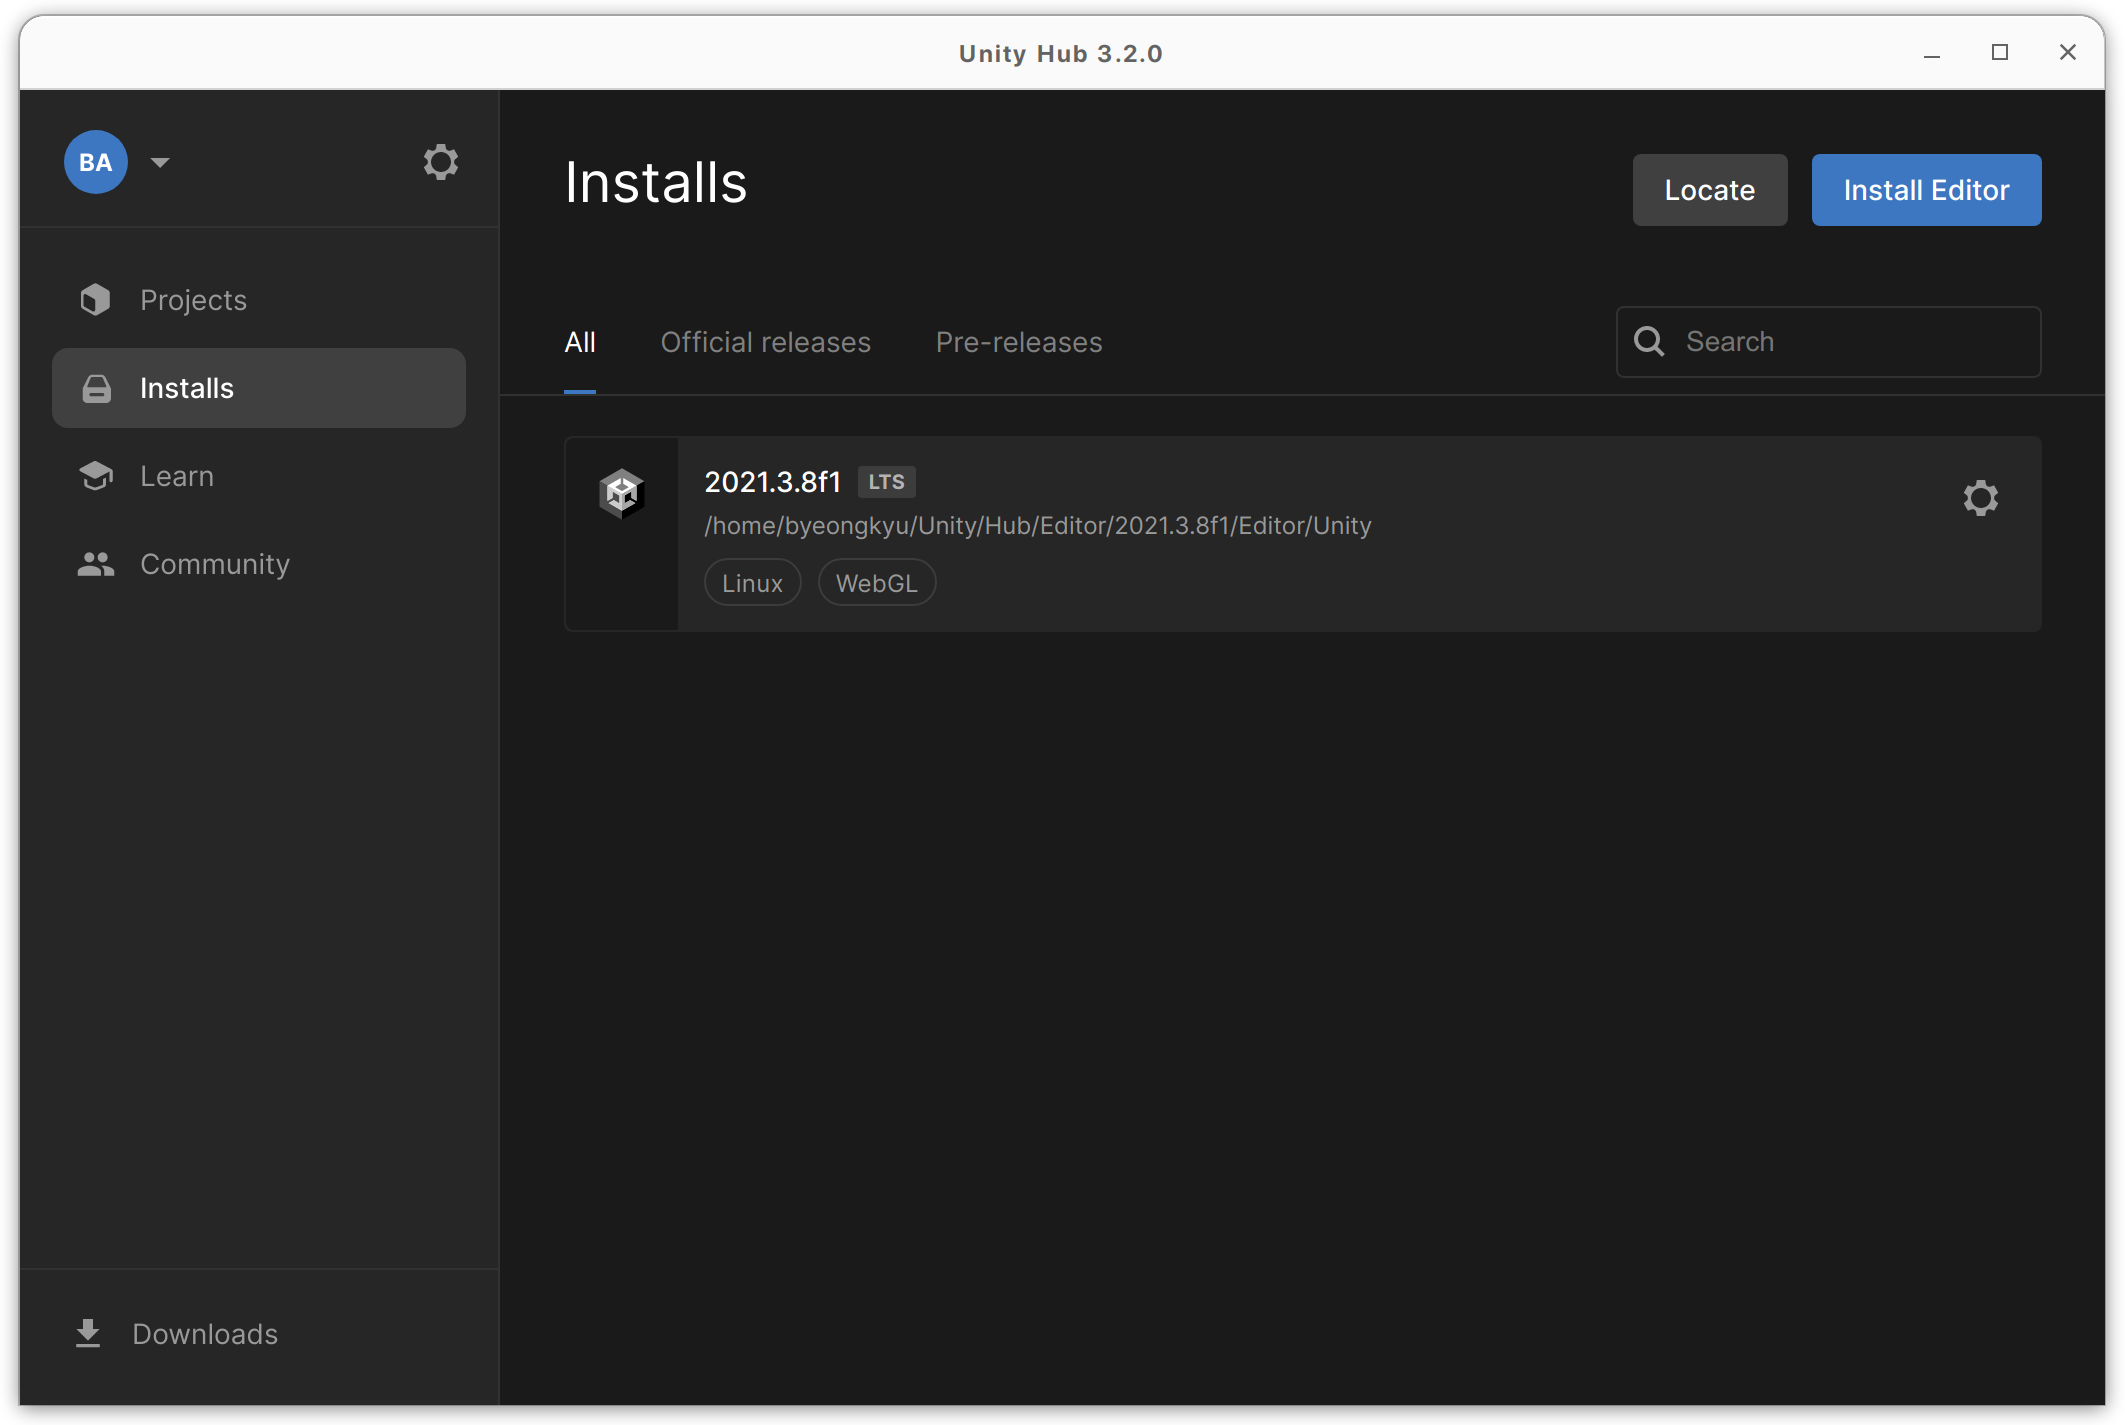The image size is (2125, 1425).
Task: Open Unity Hub preferences gear
Action: (440, 161)
